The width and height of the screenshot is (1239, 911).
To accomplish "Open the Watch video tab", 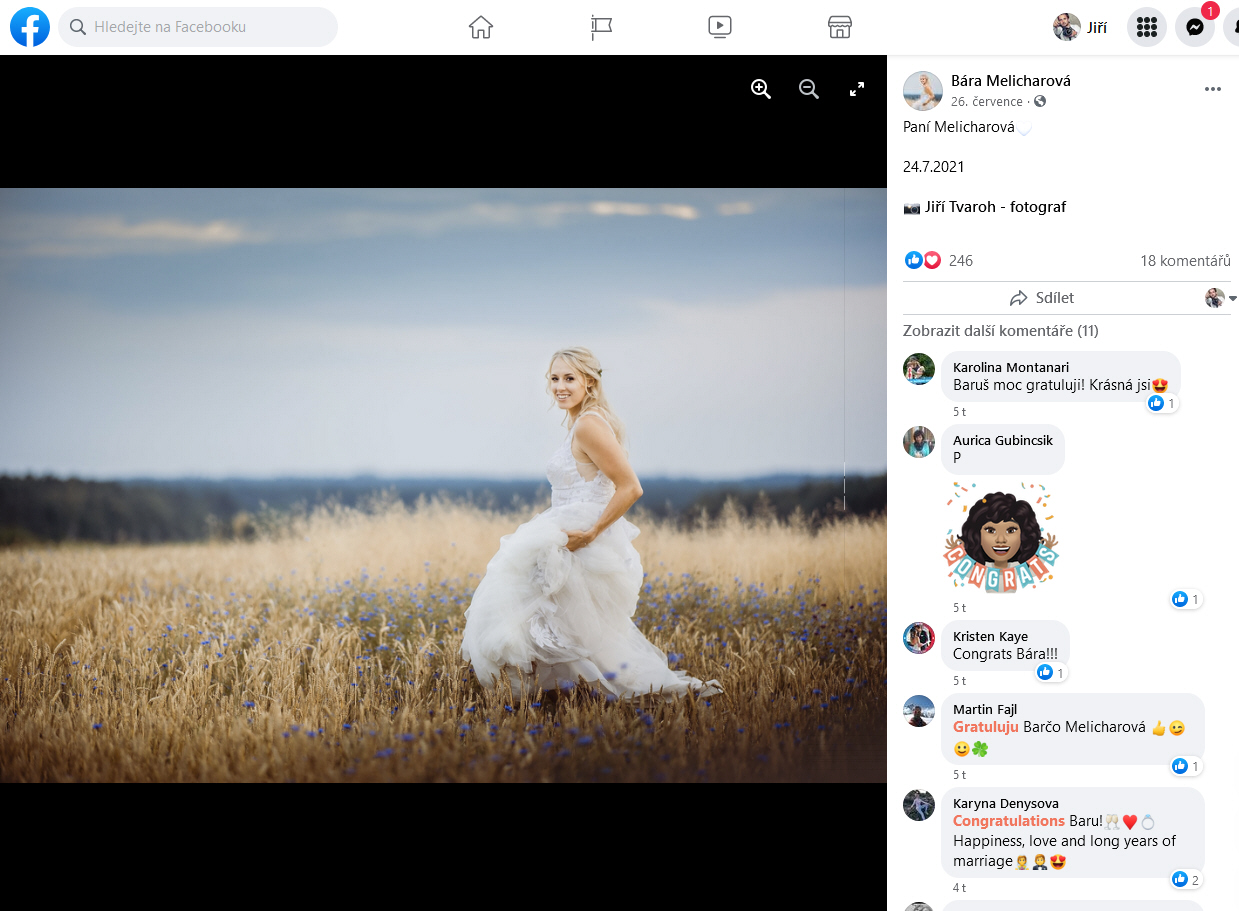I will pyautogui.click(x=720, y=27).
